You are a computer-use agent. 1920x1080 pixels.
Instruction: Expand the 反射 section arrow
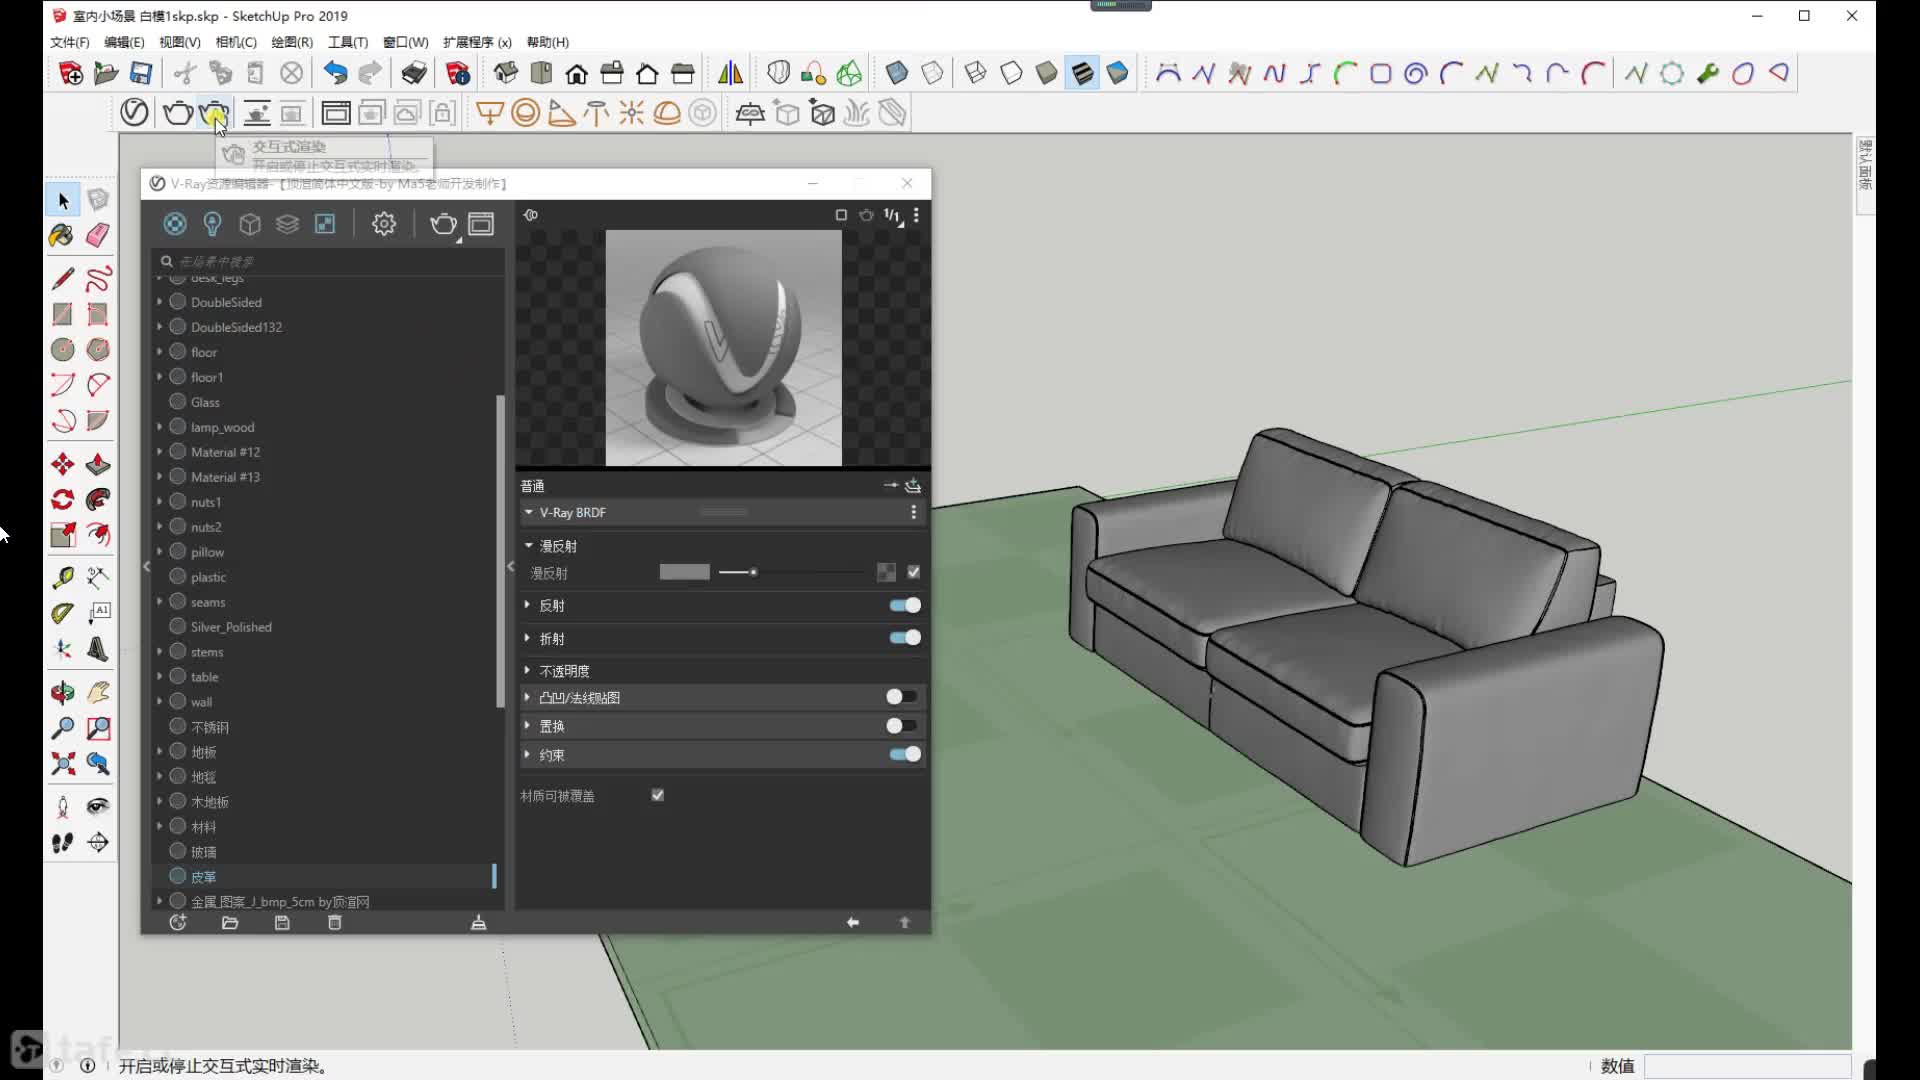[x=528, y=605]
